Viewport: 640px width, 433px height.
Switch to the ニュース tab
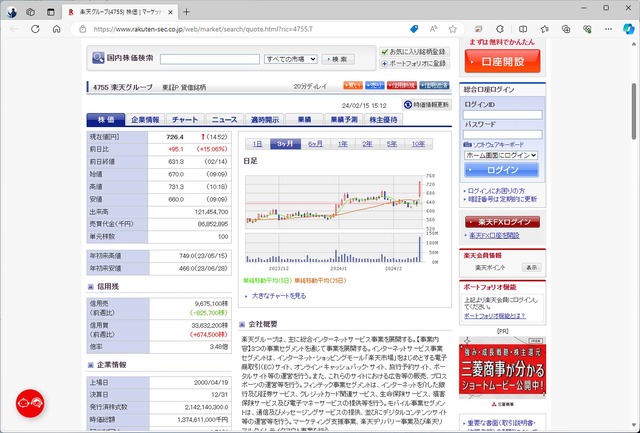(x=224, y=120)
